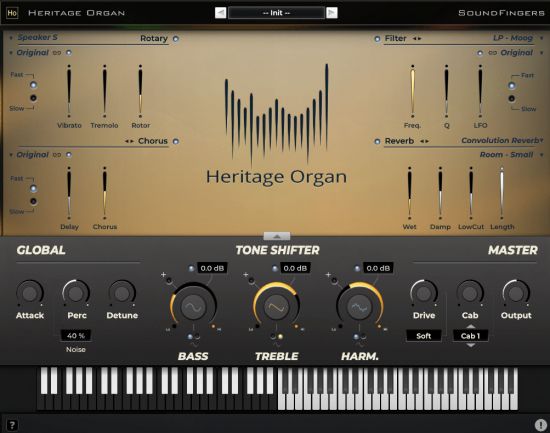Click the Cab 1 selector
The height and width of the screenshot is (433, 550).
point(470,336)
